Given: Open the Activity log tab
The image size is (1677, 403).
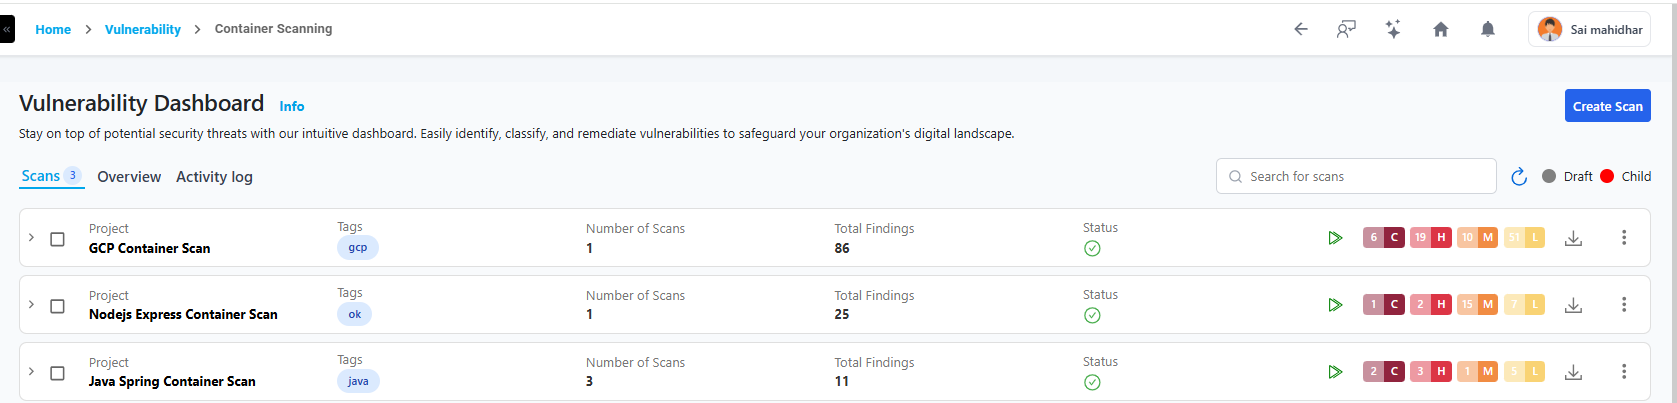Looking at the screenshot, I should 214,177.
